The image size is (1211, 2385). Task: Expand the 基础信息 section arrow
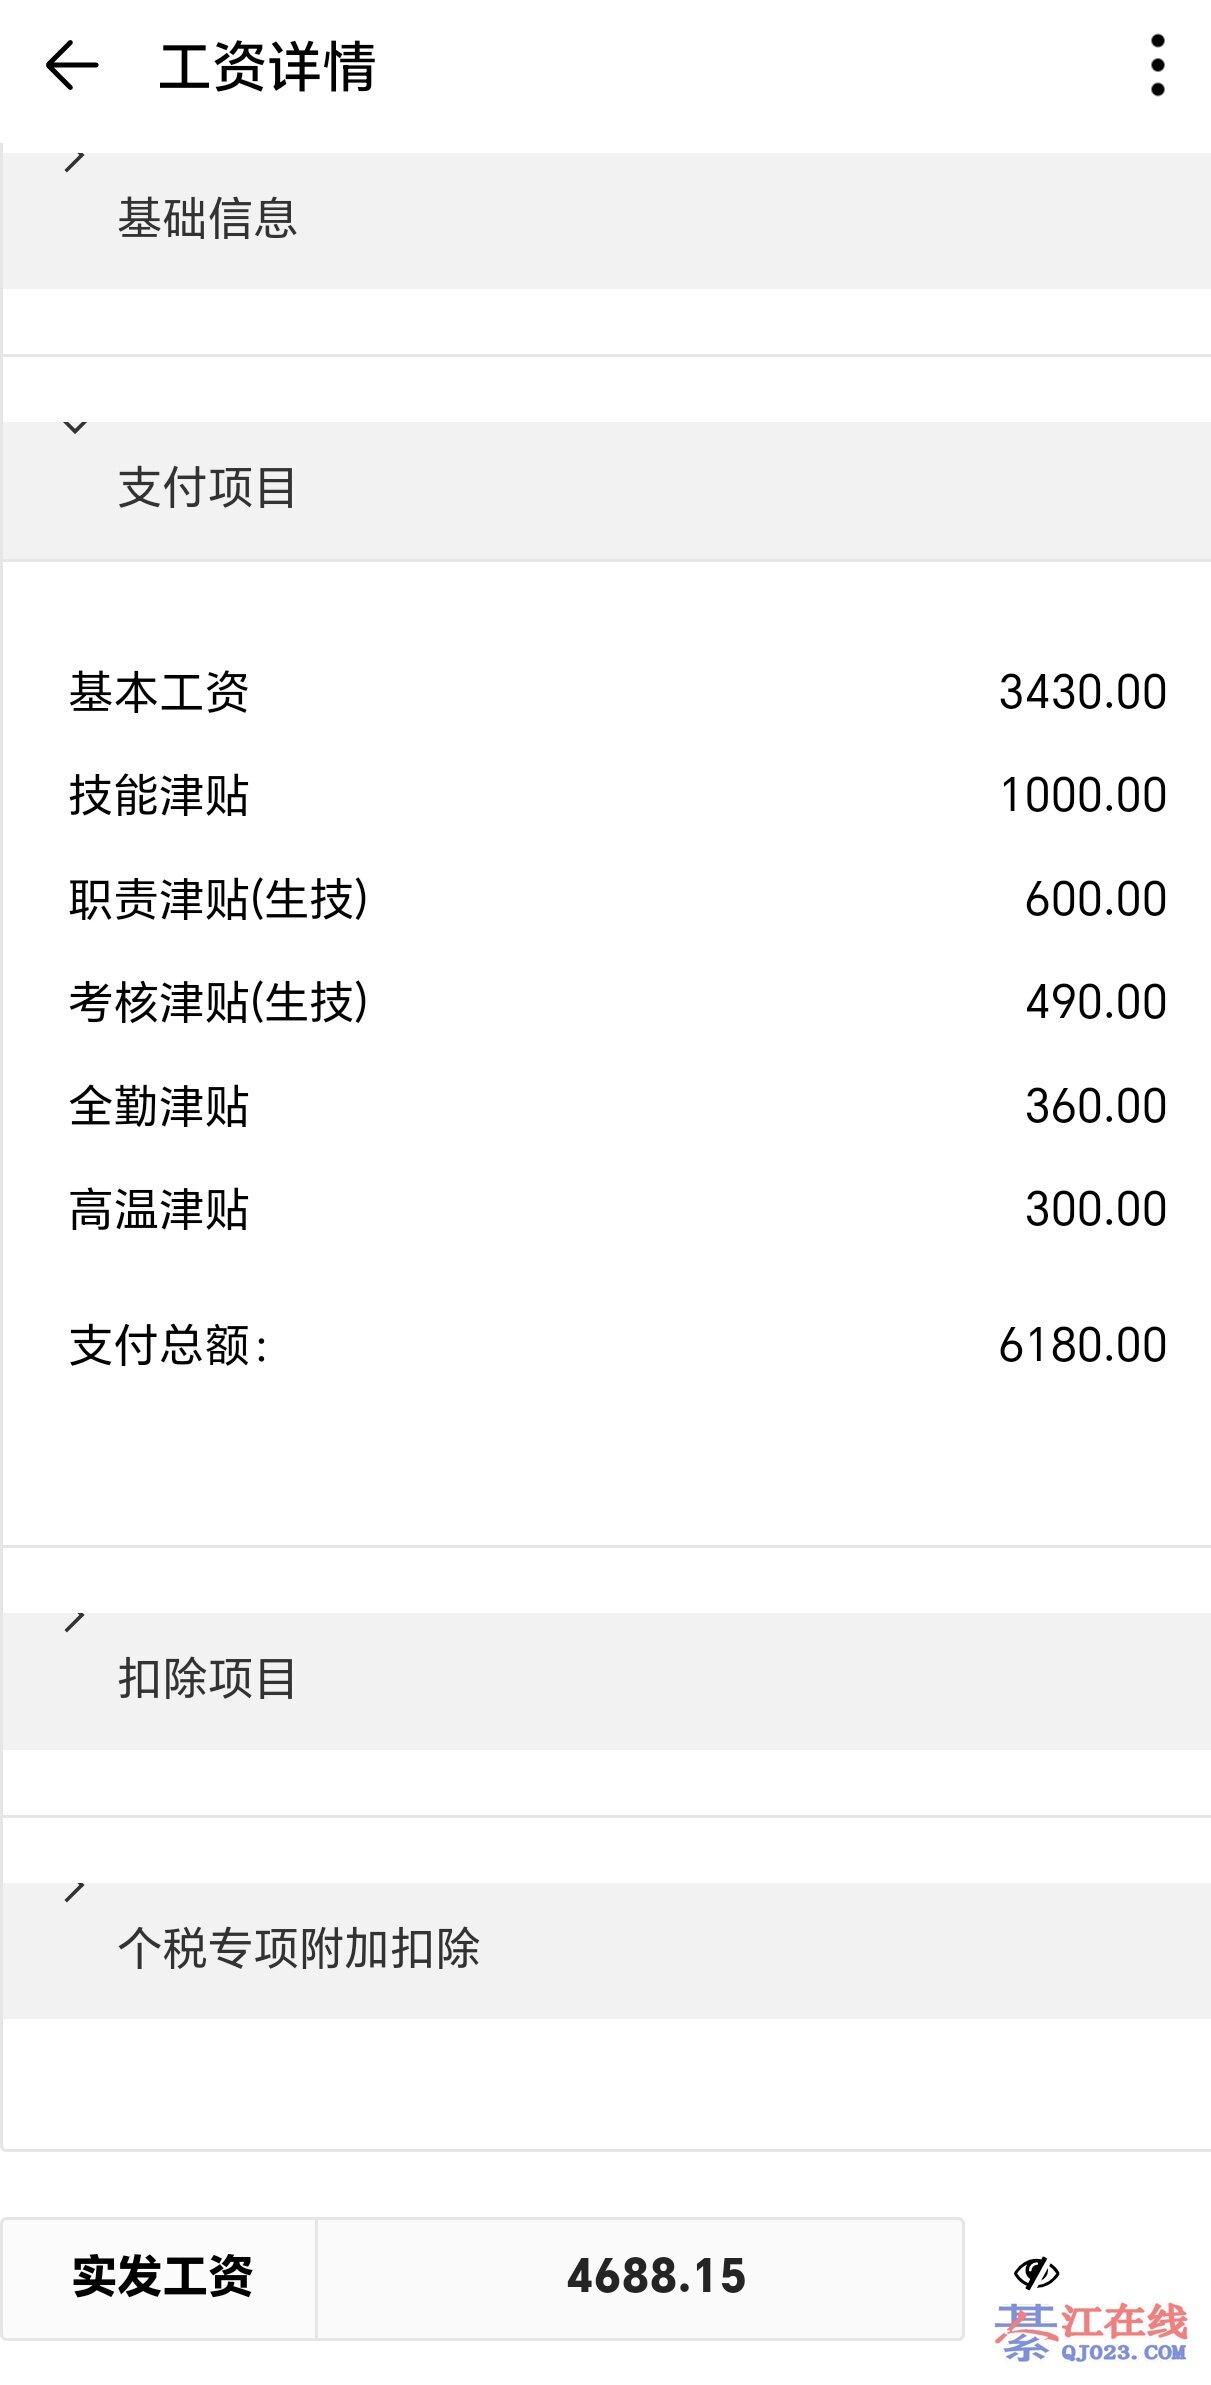75,161
